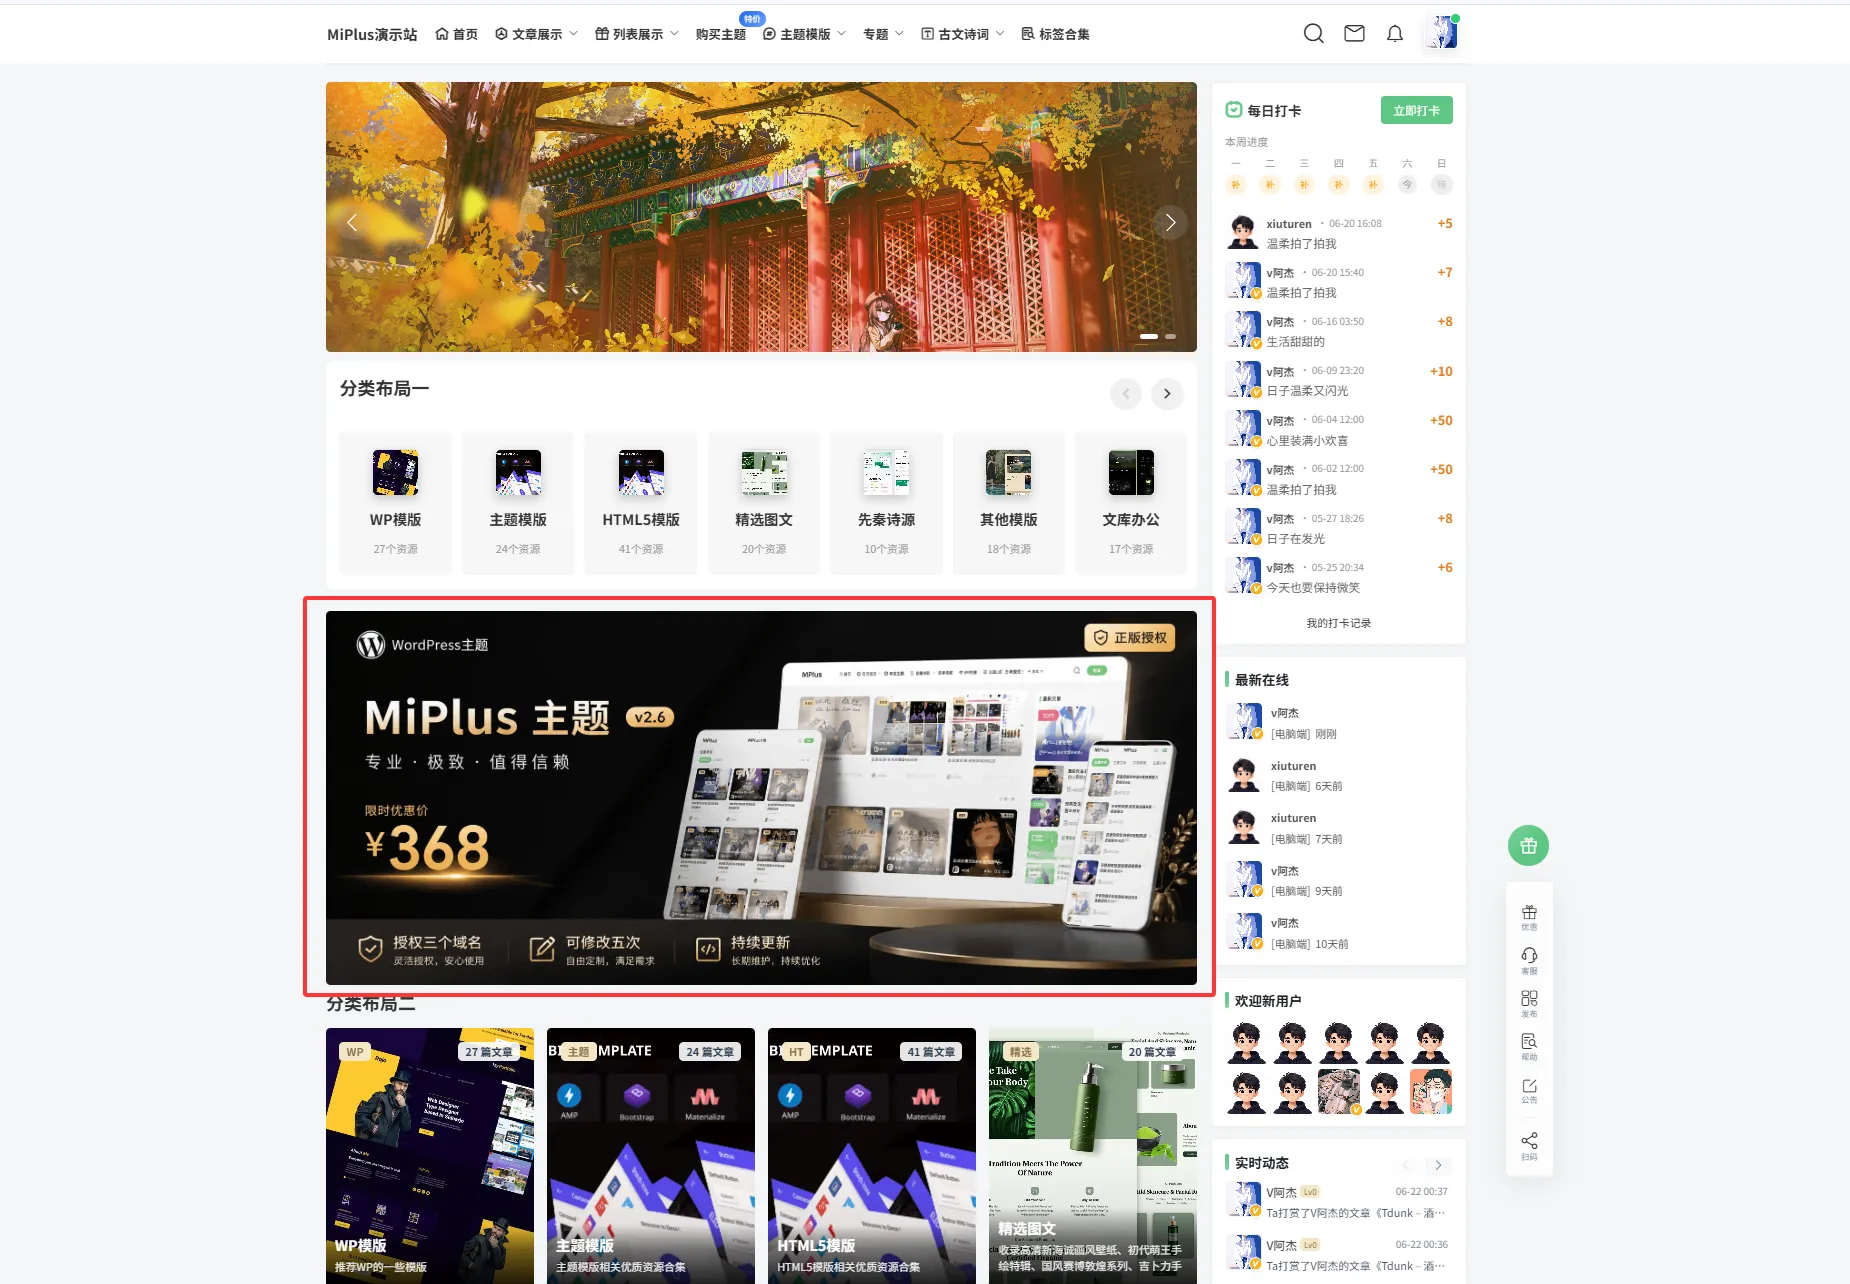This screenshot has width=1850, height=1284.
Task: Open the 公告 announcement icon
Action: (1529, 1090)
